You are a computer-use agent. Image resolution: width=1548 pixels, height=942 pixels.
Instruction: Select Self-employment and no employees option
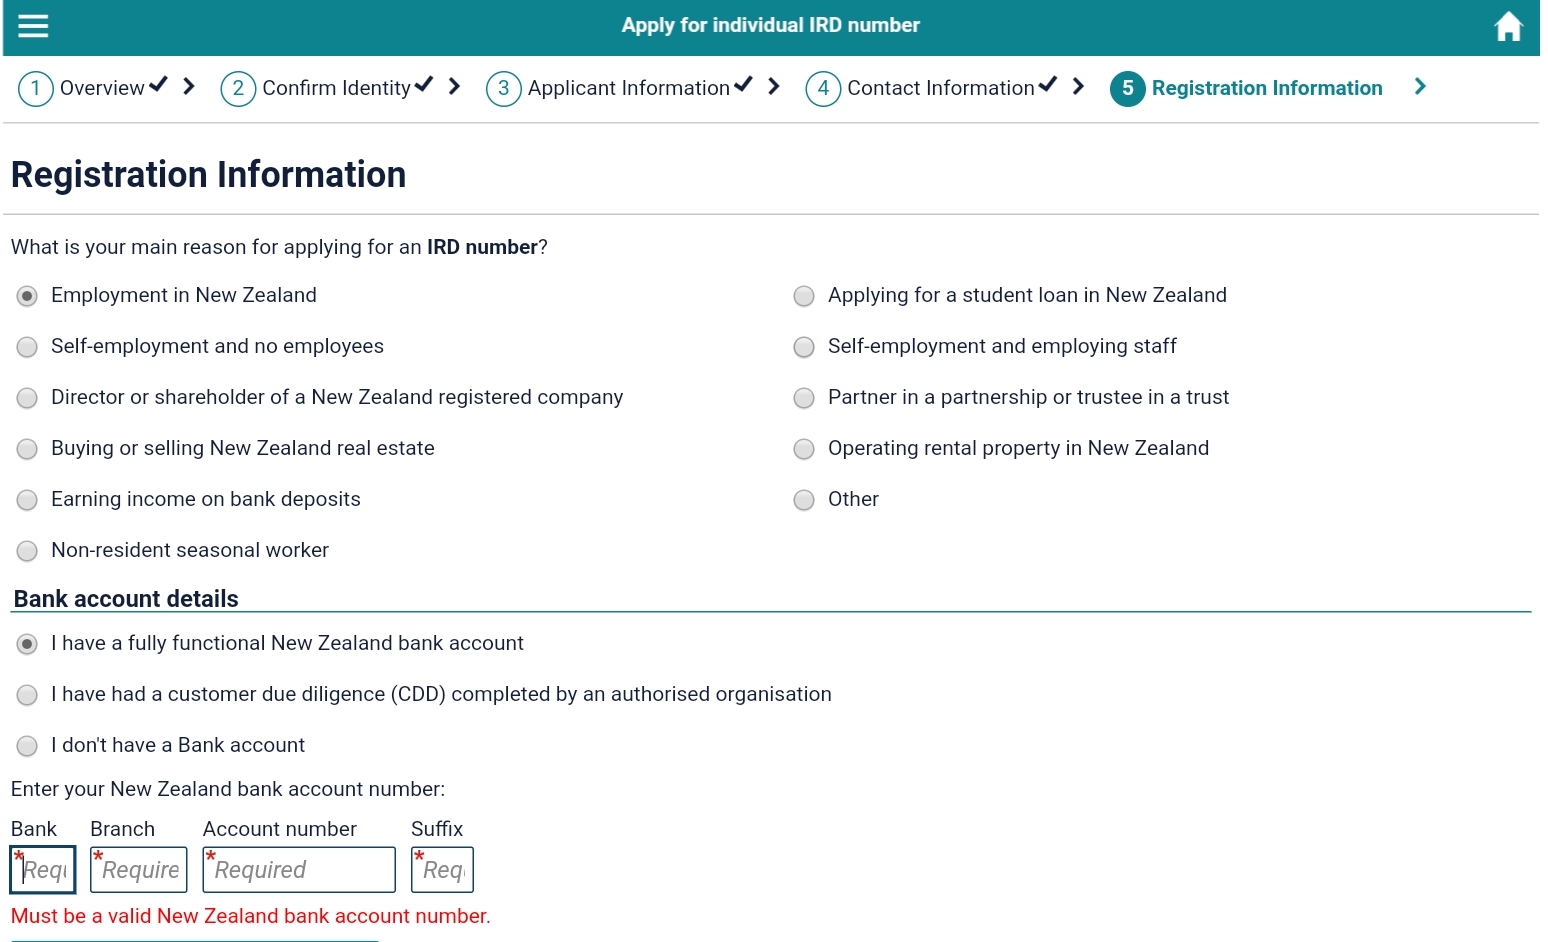point(28,347)
